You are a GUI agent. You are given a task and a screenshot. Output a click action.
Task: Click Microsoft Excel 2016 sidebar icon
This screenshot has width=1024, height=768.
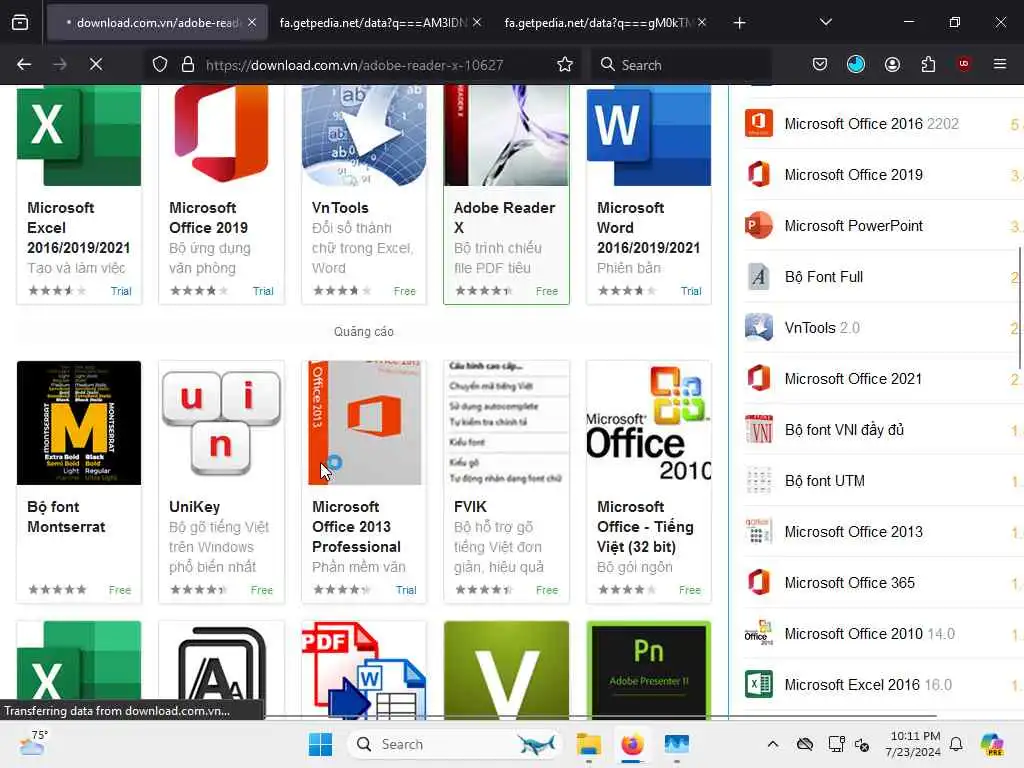point(759,684)
